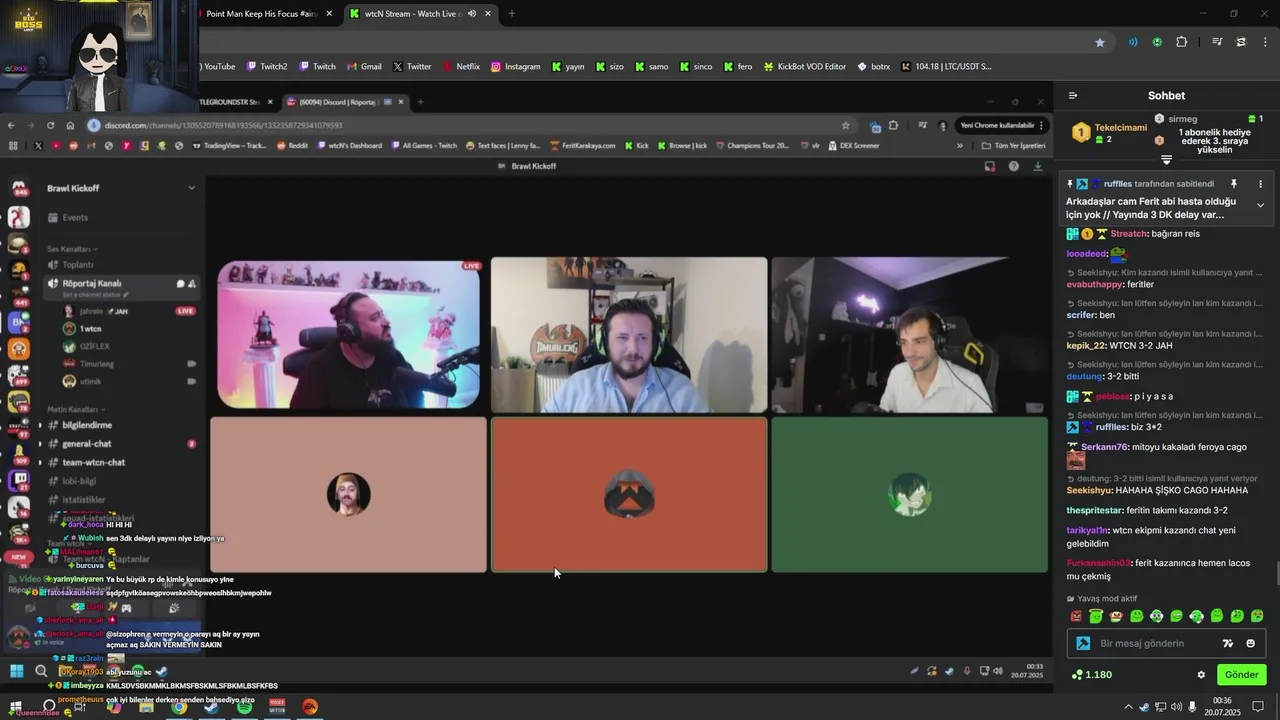
Task: Expand the leaderboard with the chevron below
Action: coord(1166,160)
